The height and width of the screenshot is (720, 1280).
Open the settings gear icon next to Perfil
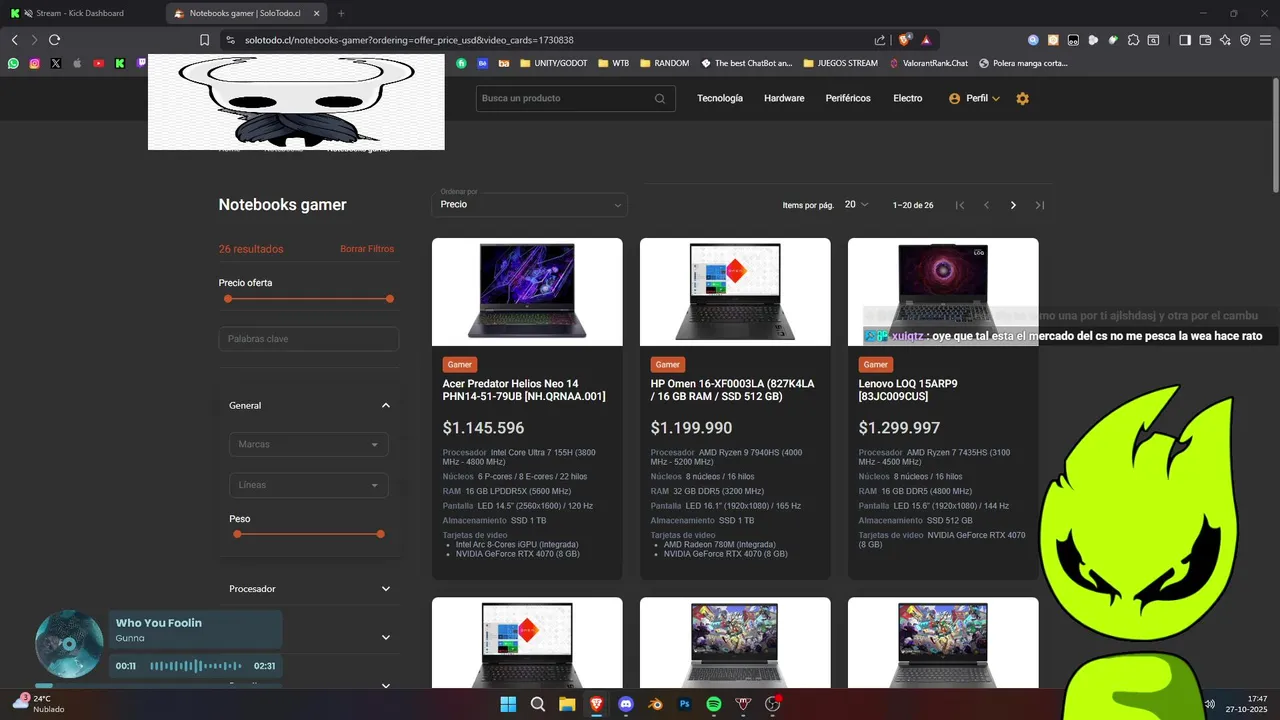coord(1022,98)
